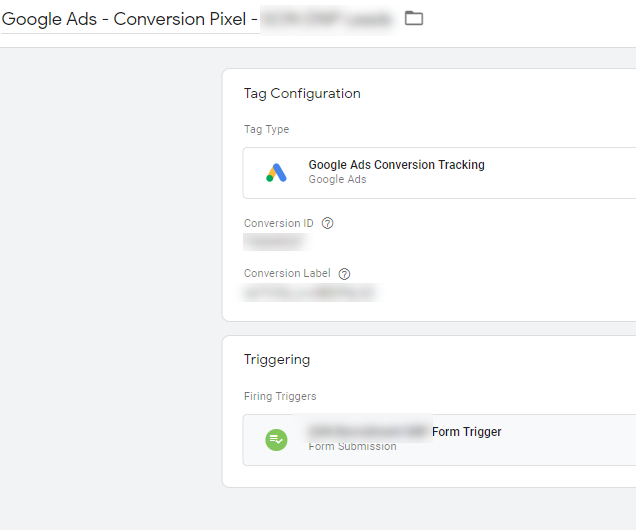Click the Google Ads subtitle under tag type
Screen dimensions: 636x530
tap(337, 180)
